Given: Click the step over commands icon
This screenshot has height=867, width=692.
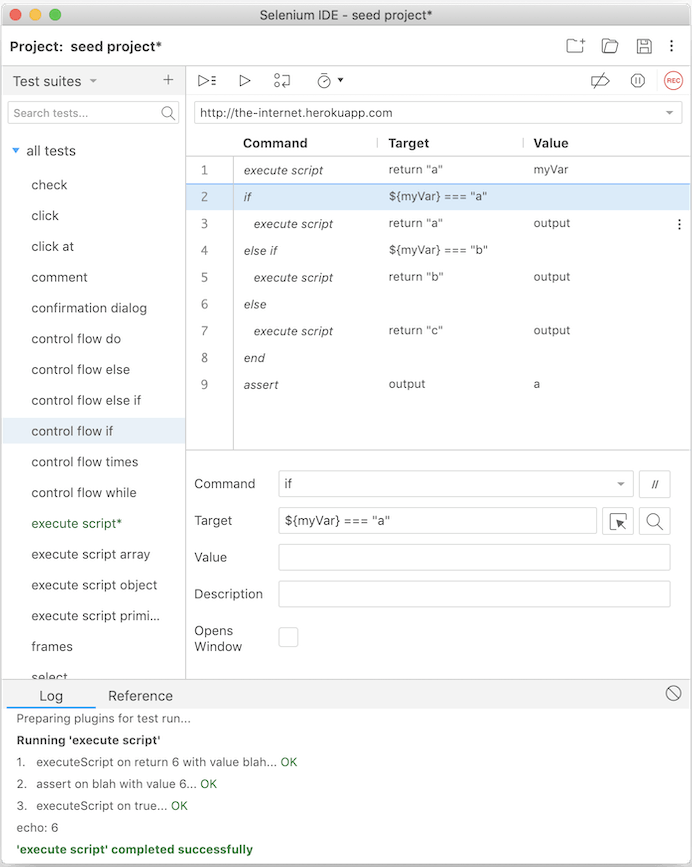Looking at the screenshot, I should (x=282, y=81).
